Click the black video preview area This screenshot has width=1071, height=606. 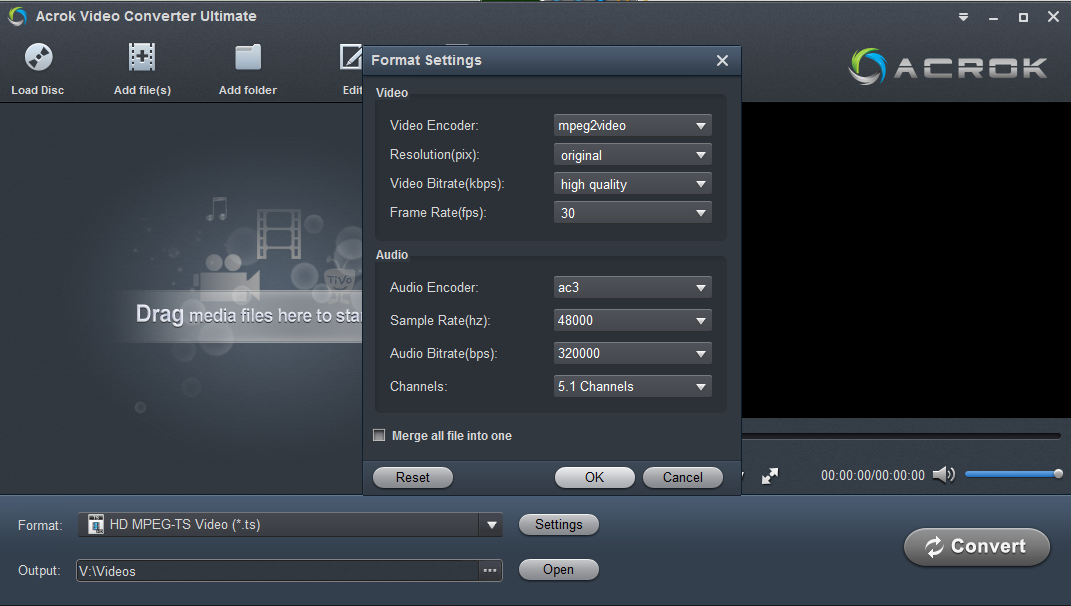(x=906, y=260)
